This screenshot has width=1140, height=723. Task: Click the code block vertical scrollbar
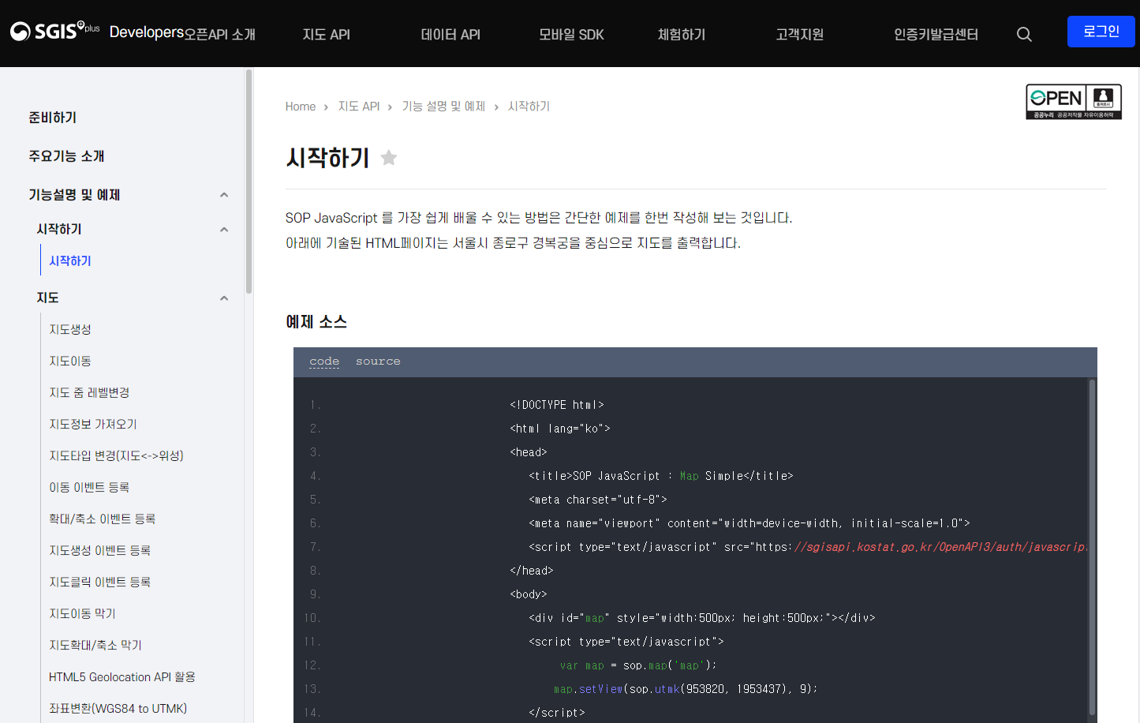click(1091, 546)
